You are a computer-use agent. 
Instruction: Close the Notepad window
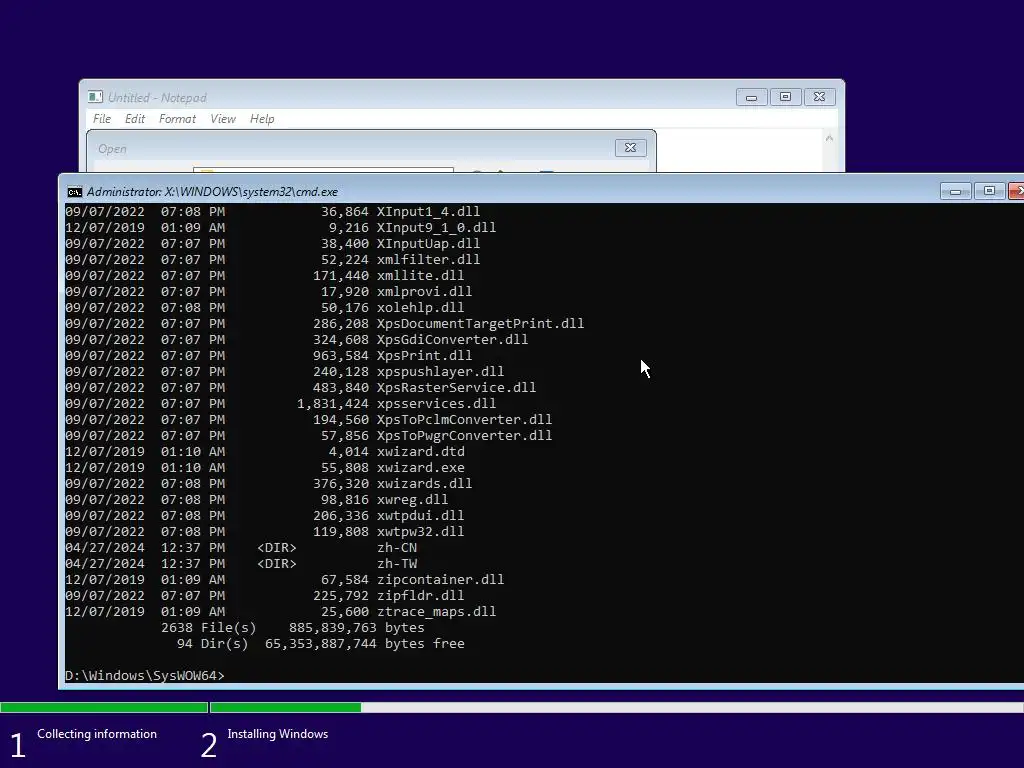(819, 97)
